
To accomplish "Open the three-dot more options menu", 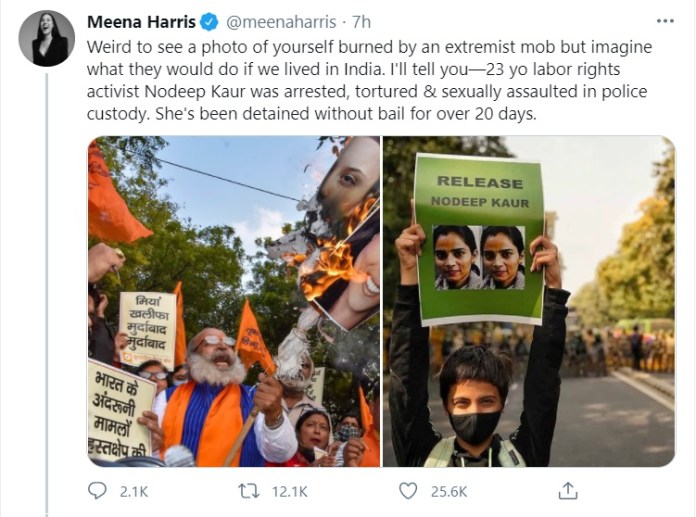I will [665, 21].
